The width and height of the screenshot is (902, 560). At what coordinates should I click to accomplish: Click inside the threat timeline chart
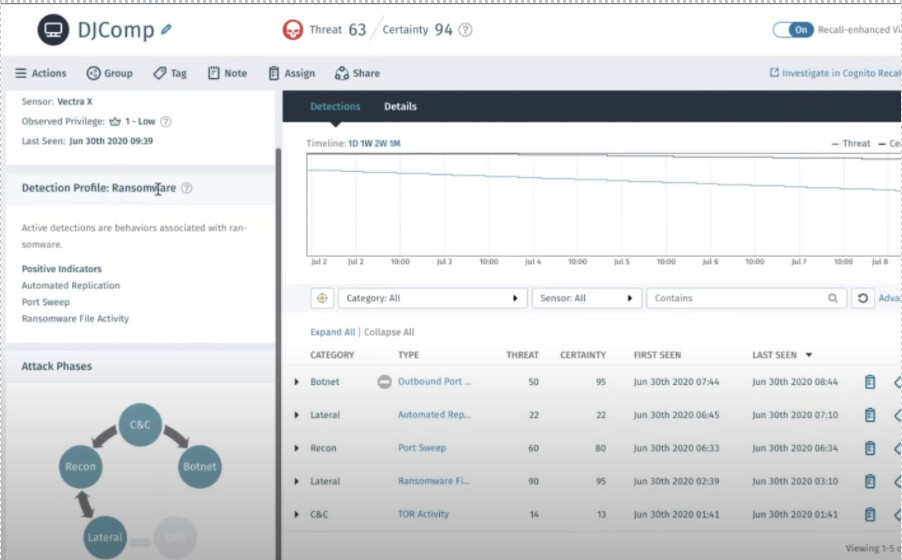click(x=603, y=204)
